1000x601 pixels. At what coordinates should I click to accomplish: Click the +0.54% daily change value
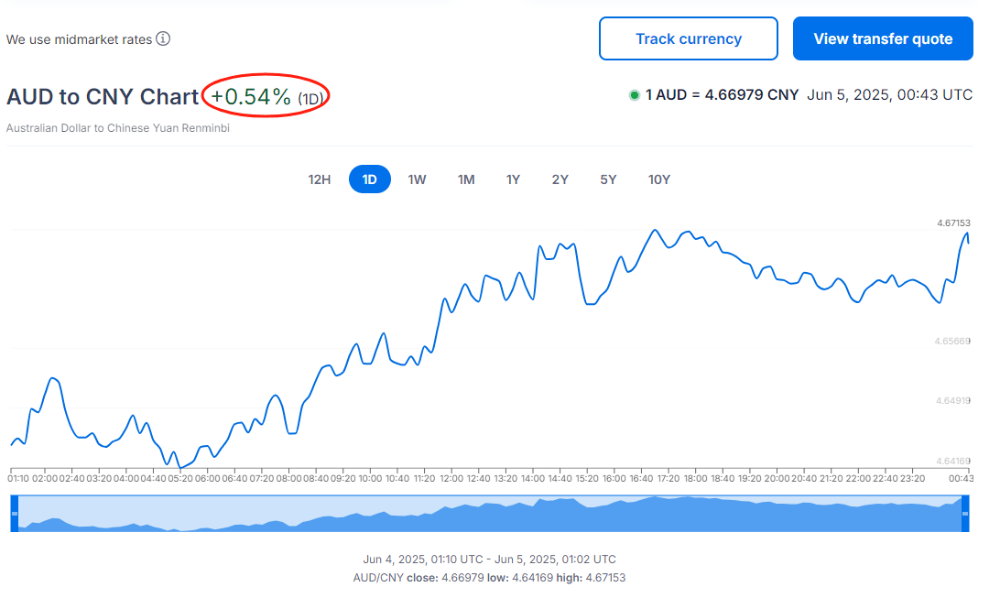click(251, 96)
